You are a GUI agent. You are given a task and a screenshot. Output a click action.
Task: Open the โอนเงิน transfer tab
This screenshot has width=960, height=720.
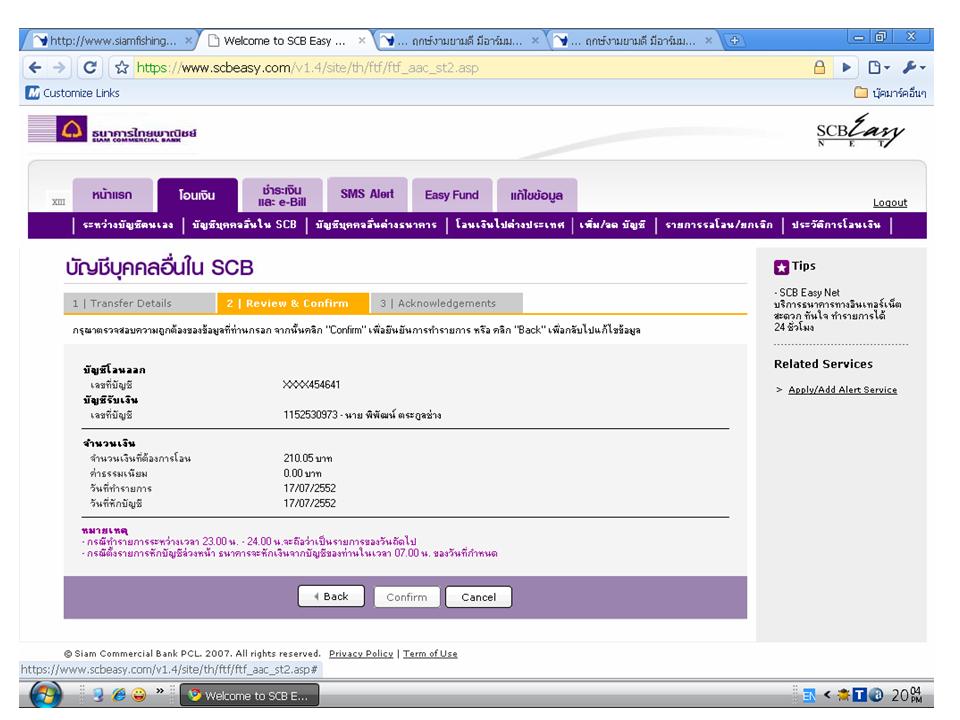[x=197, y=195]
